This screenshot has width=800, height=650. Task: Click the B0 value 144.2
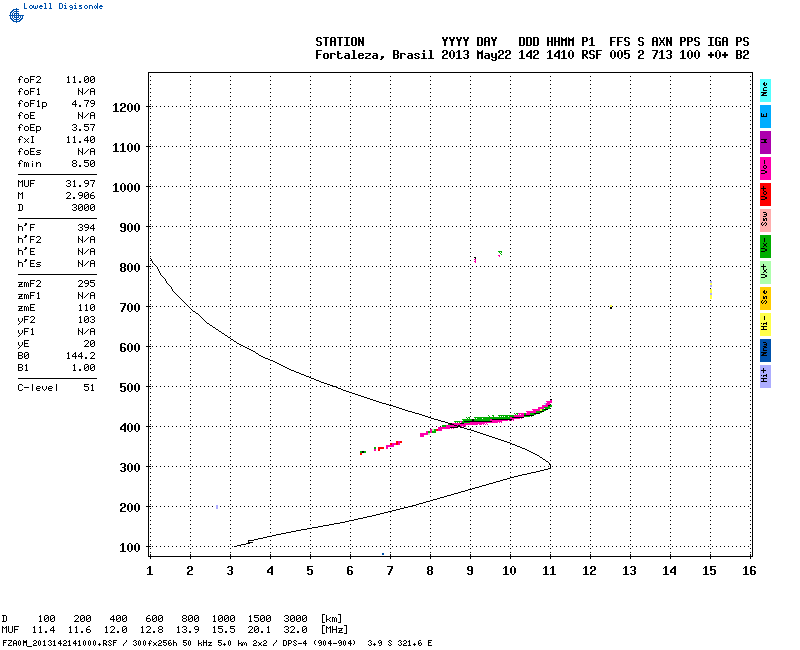click(81, 356)
